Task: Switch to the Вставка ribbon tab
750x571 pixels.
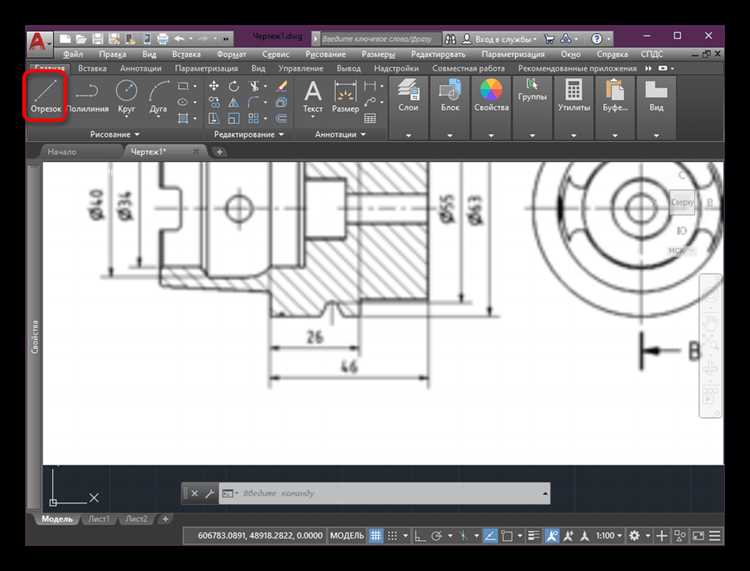Action: coord(92,68)
